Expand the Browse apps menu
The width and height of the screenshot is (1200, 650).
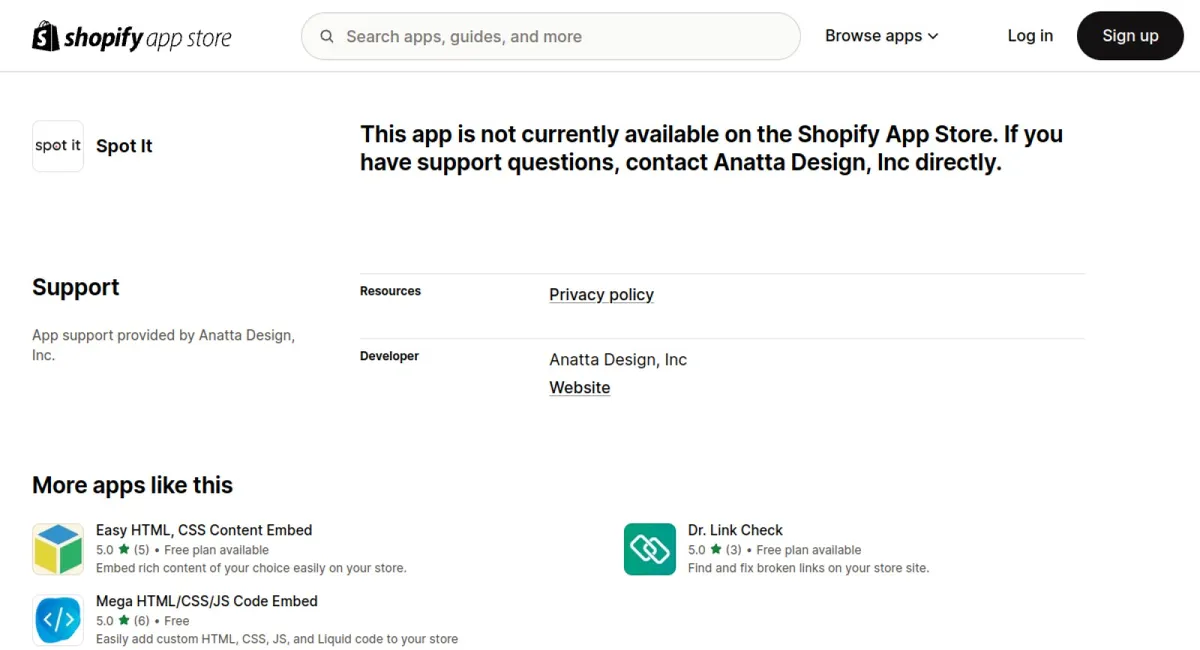pyautogui.click(x=882, y=36)
